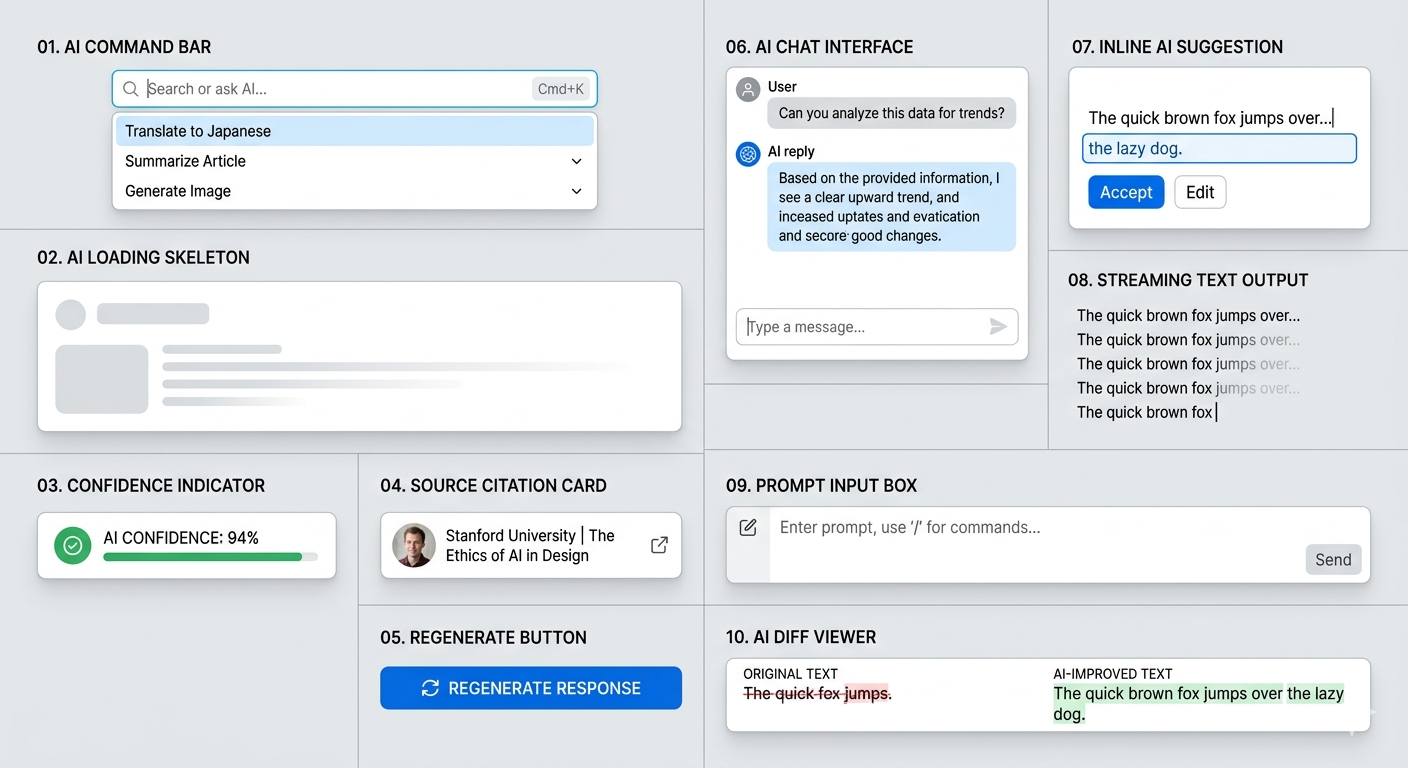Select Translate to Japanese option

coord(354,131)
